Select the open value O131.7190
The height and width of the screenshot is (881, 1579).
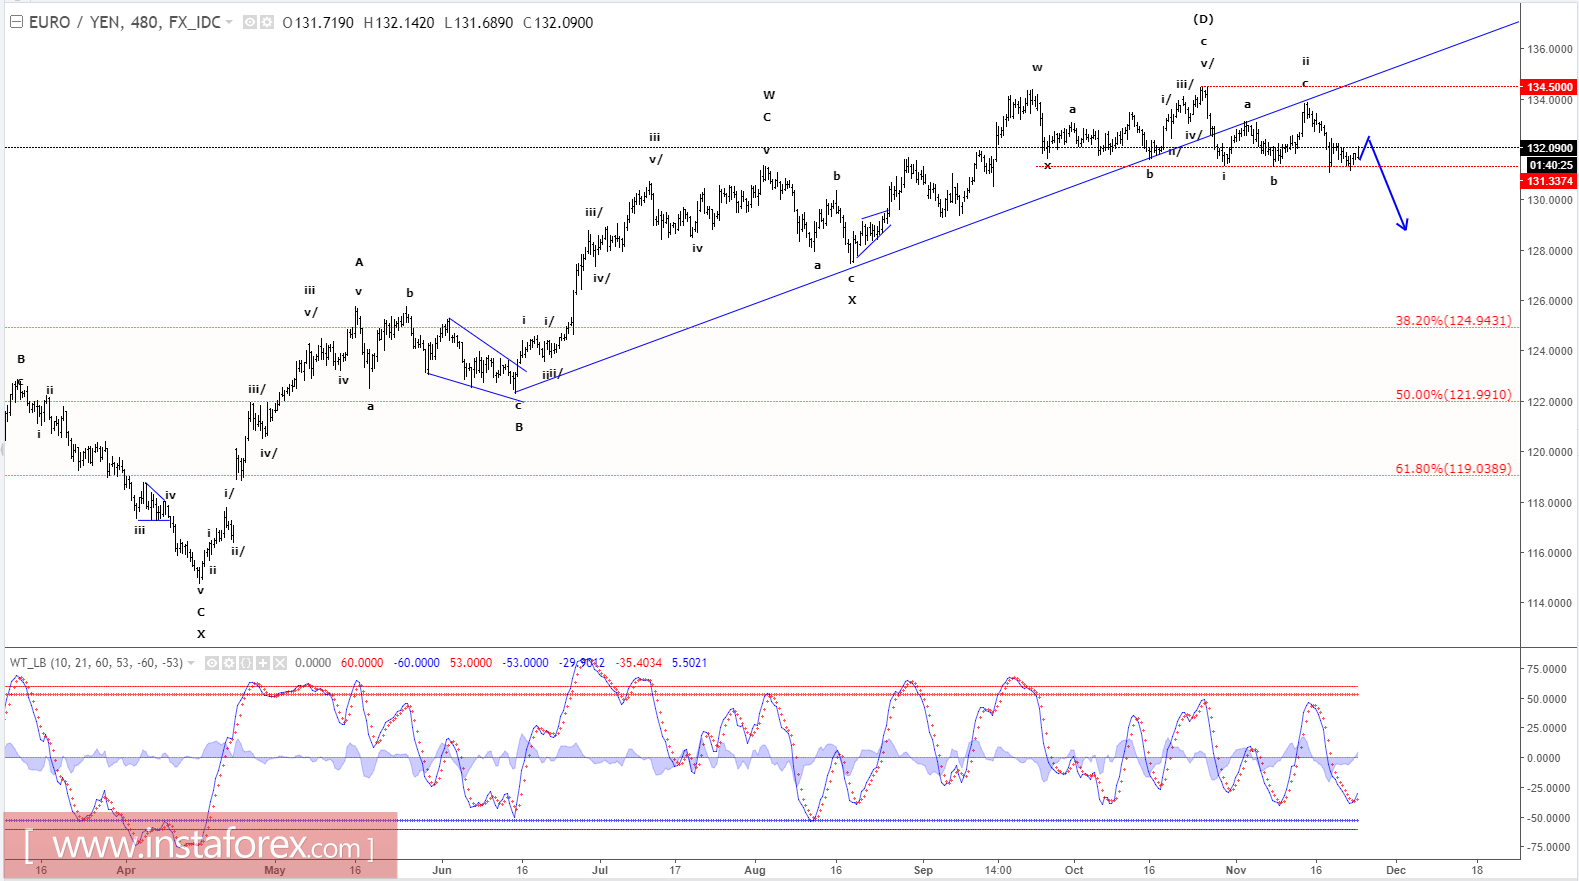point(318,22)
